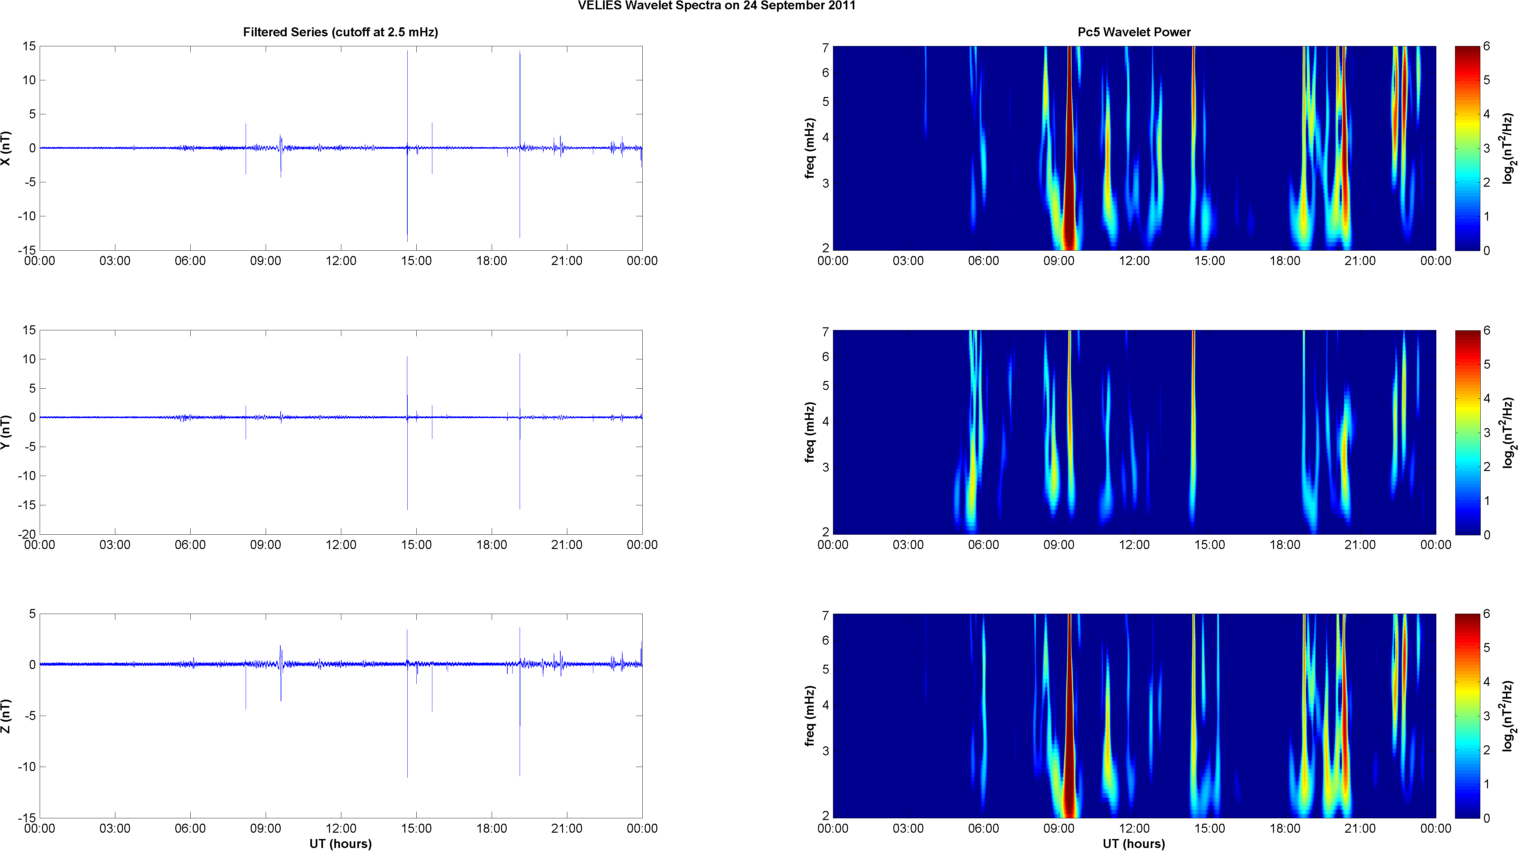Click the '15:00' tick under the bottom spectrogram

(x=1210, y=829)
